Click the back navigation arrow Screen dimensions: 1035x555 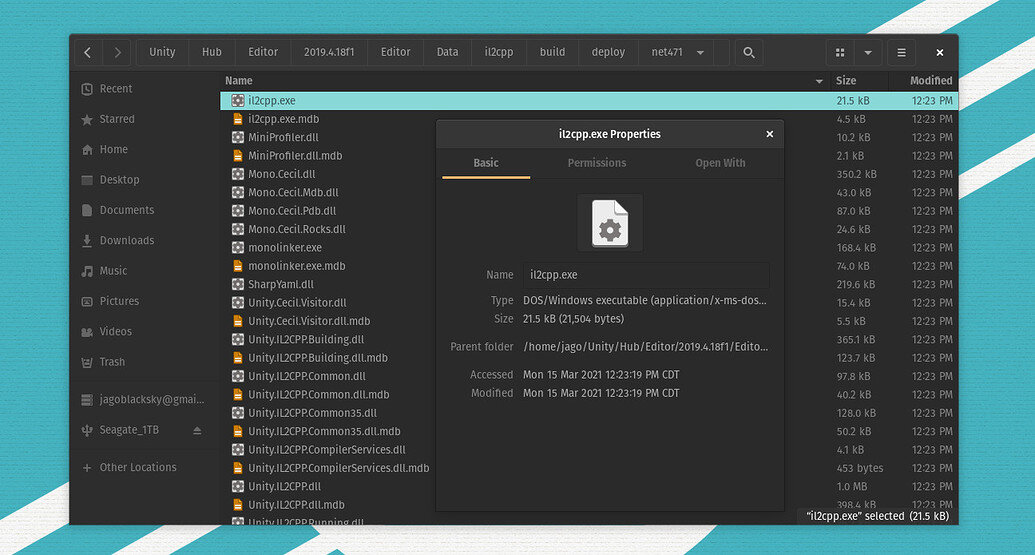[88, 53]
